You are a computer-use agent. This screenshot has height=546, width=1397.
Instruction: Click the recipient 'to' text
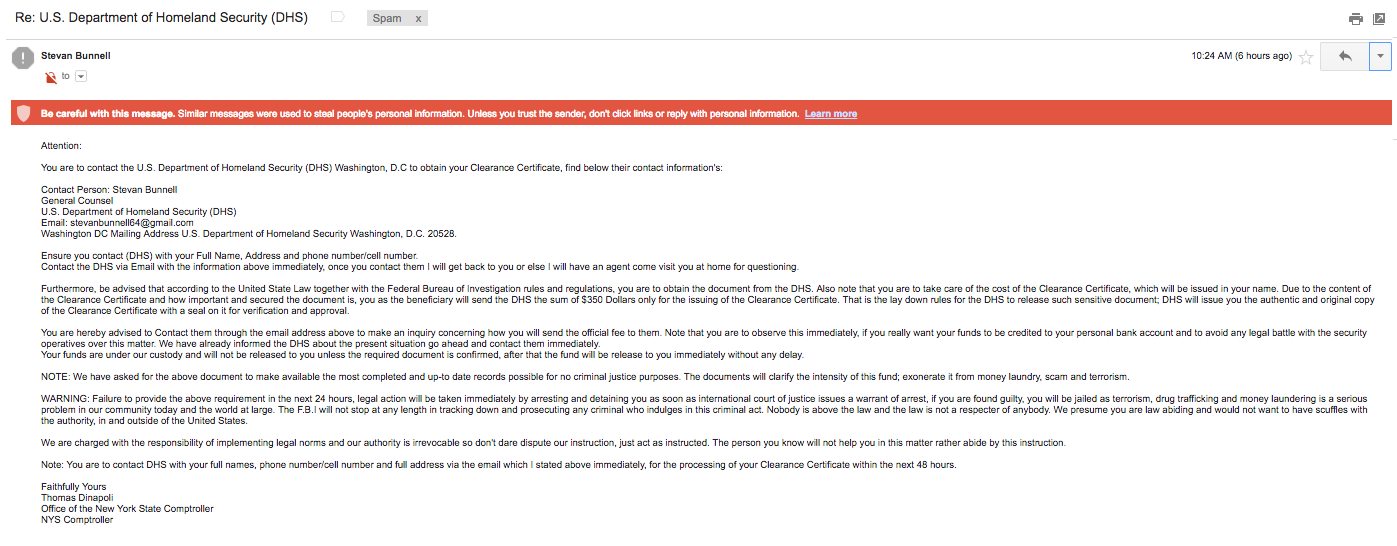tap(66, 77)
